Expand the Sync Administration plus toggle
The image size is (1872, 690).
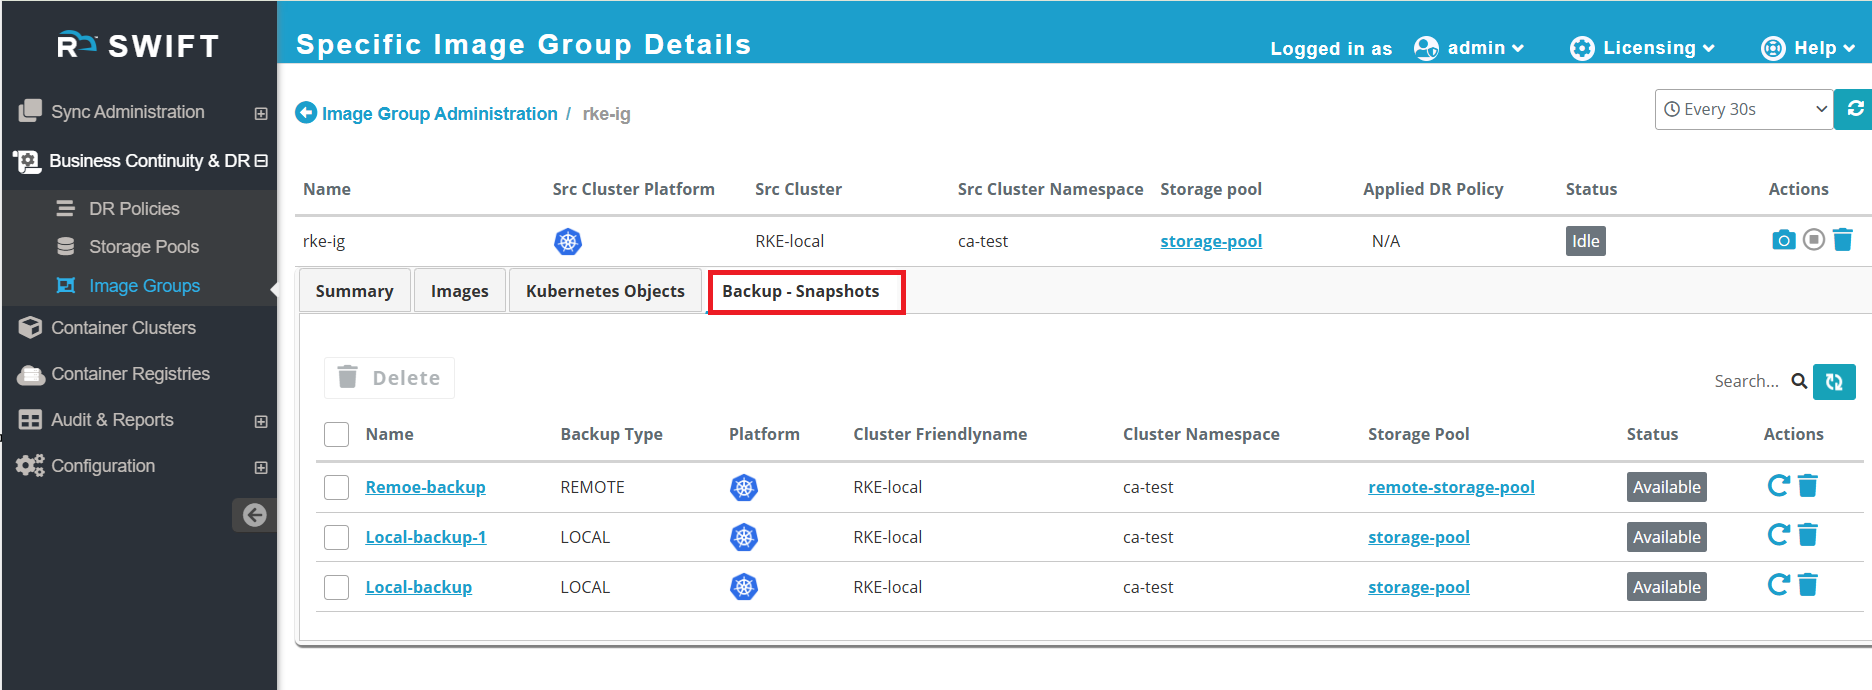pyautogui.click(x=261, y=113)
